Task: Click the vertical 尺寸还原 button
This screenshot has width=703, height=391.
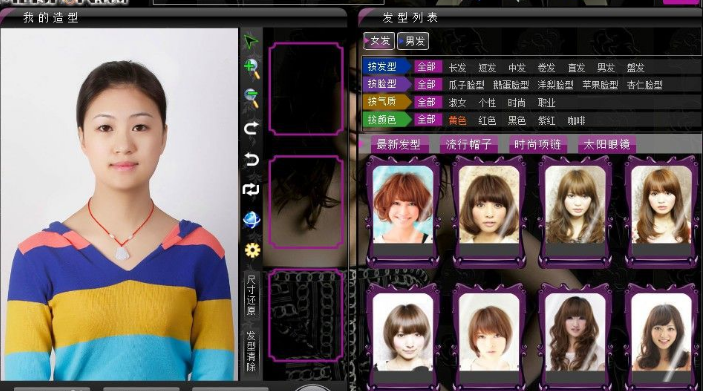Action: (251, 295)
